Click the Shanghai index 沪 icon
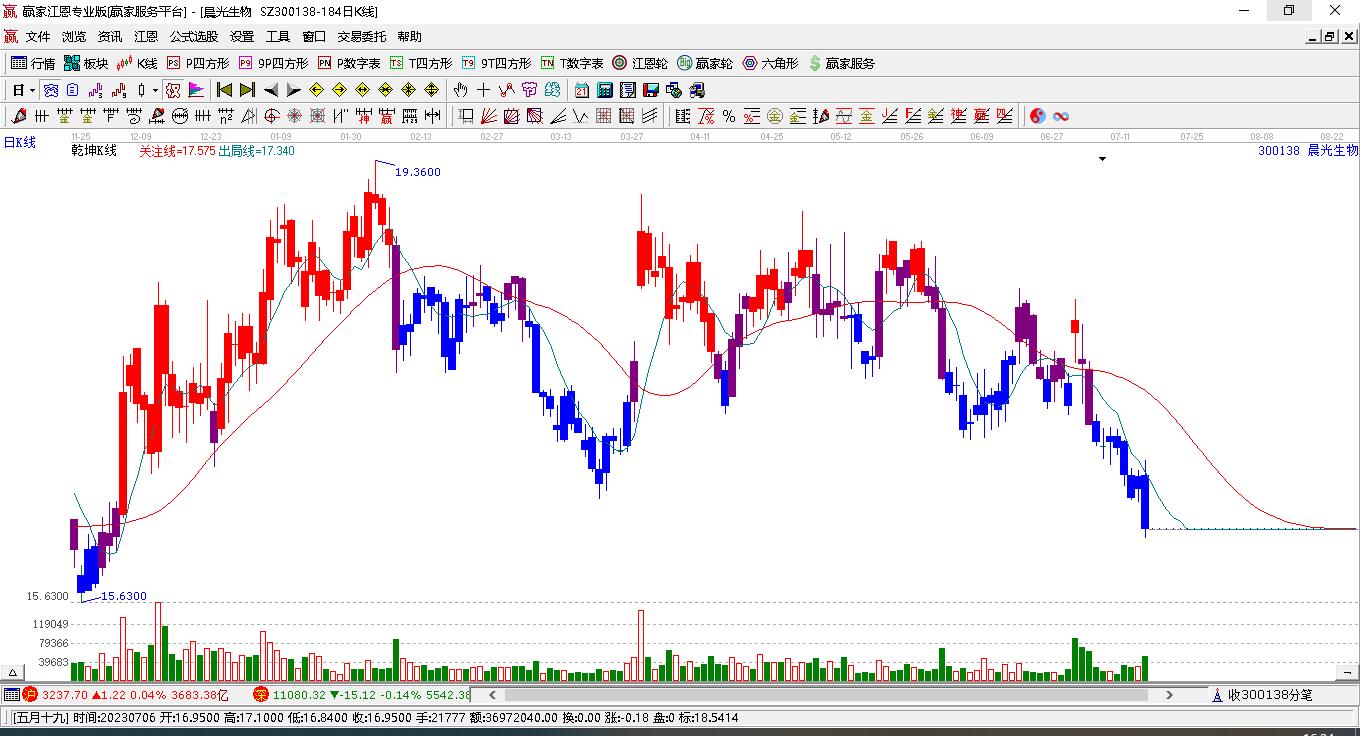This screenshot has height=736, width=1360. [30, 694]
